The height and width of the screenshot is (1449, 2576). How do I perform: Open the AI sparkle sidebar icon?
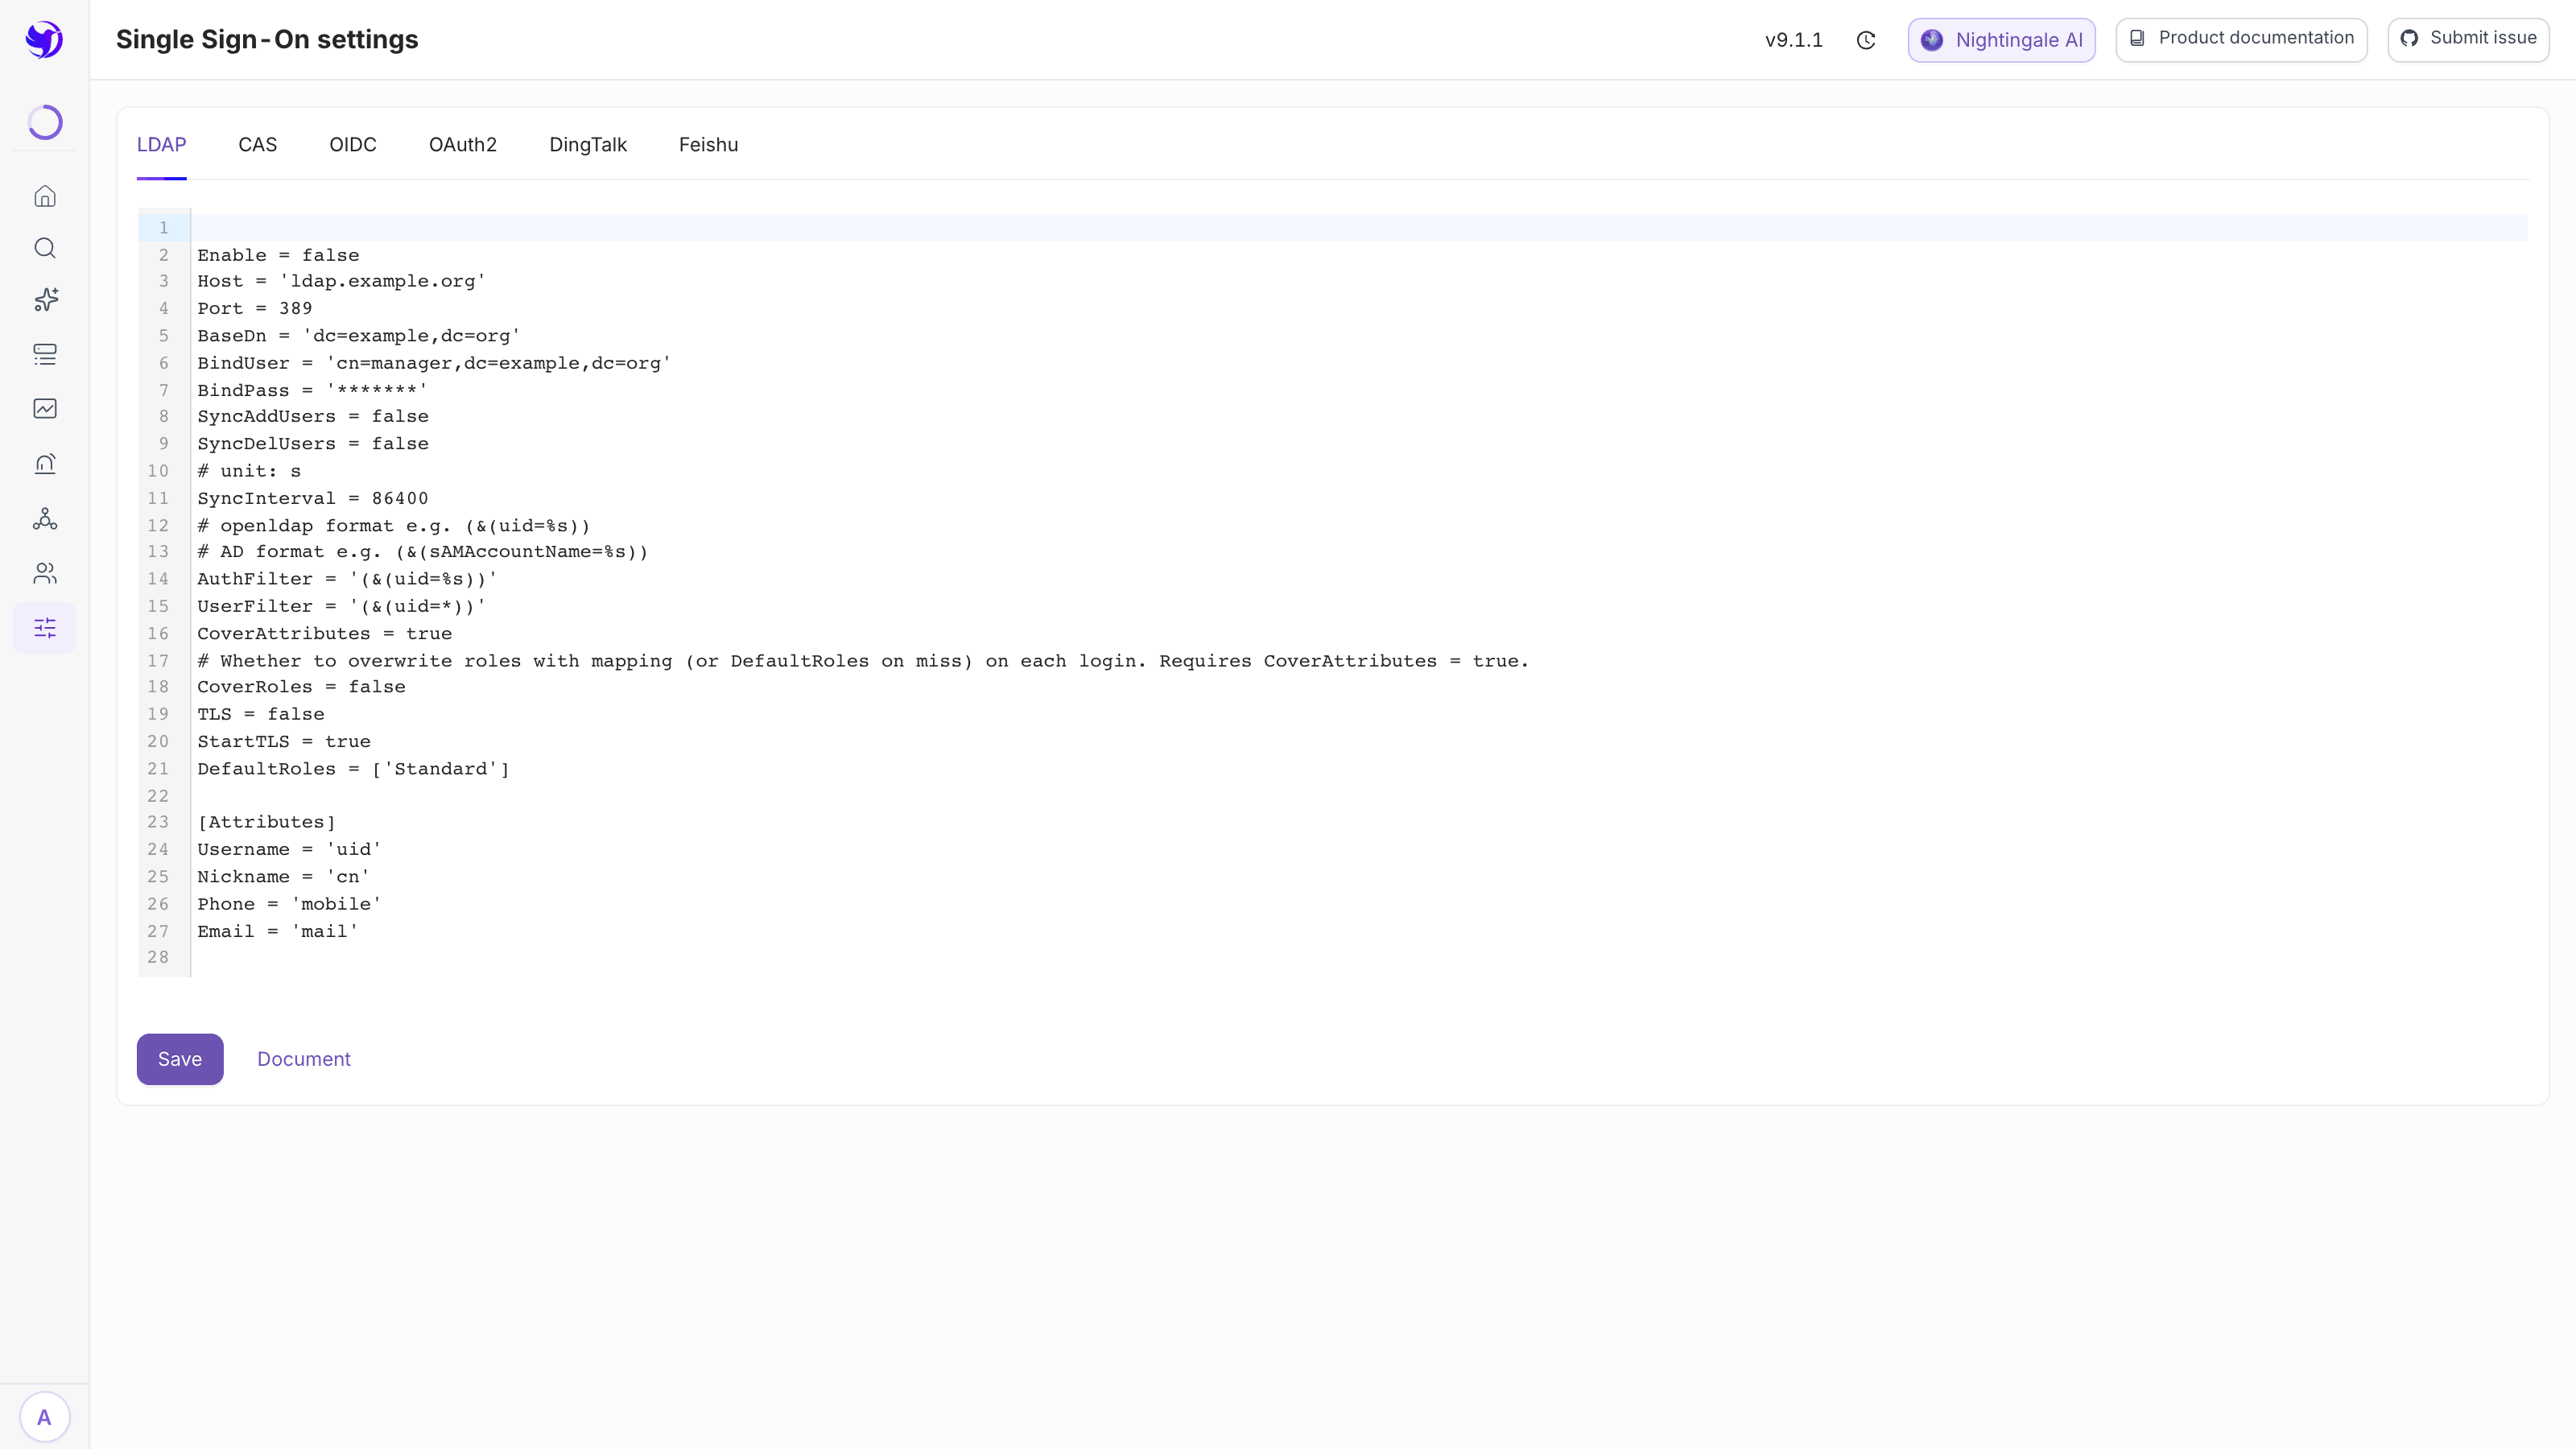tap(45, 300)
